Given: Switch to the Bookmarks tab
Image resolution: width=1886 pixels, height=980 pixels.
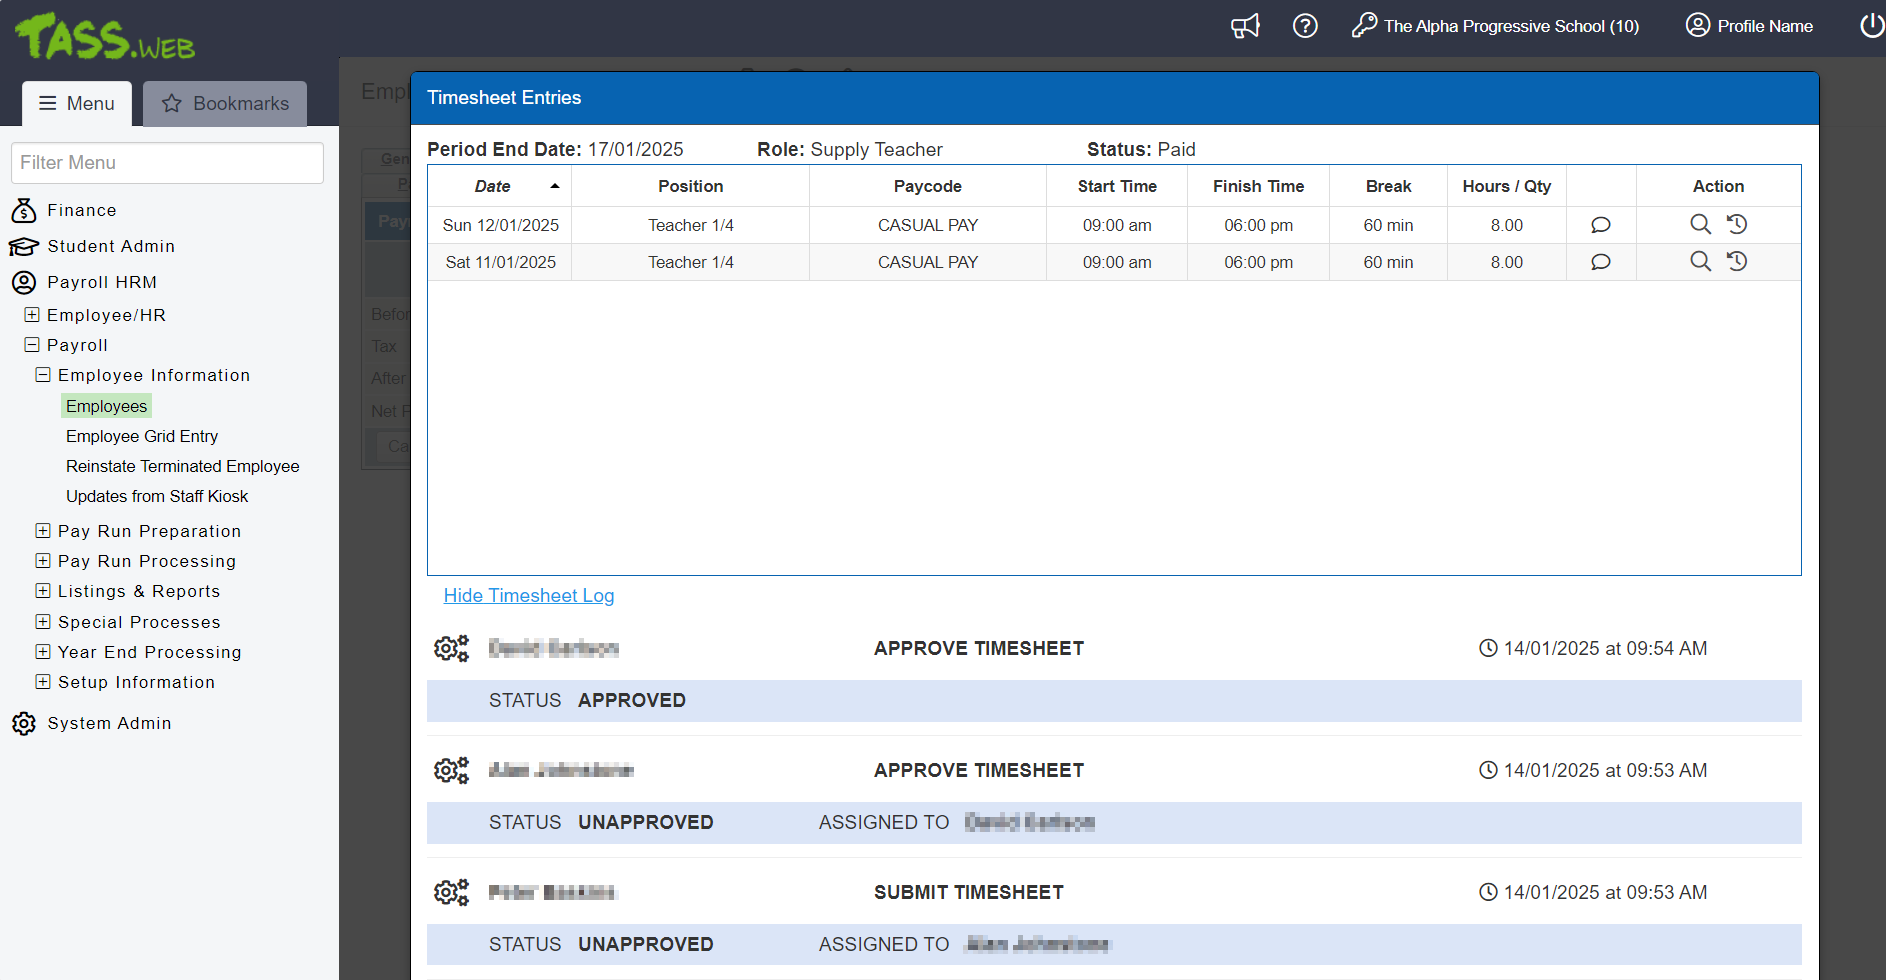Looking at the screenshot, I should click(x=225, y=104).
